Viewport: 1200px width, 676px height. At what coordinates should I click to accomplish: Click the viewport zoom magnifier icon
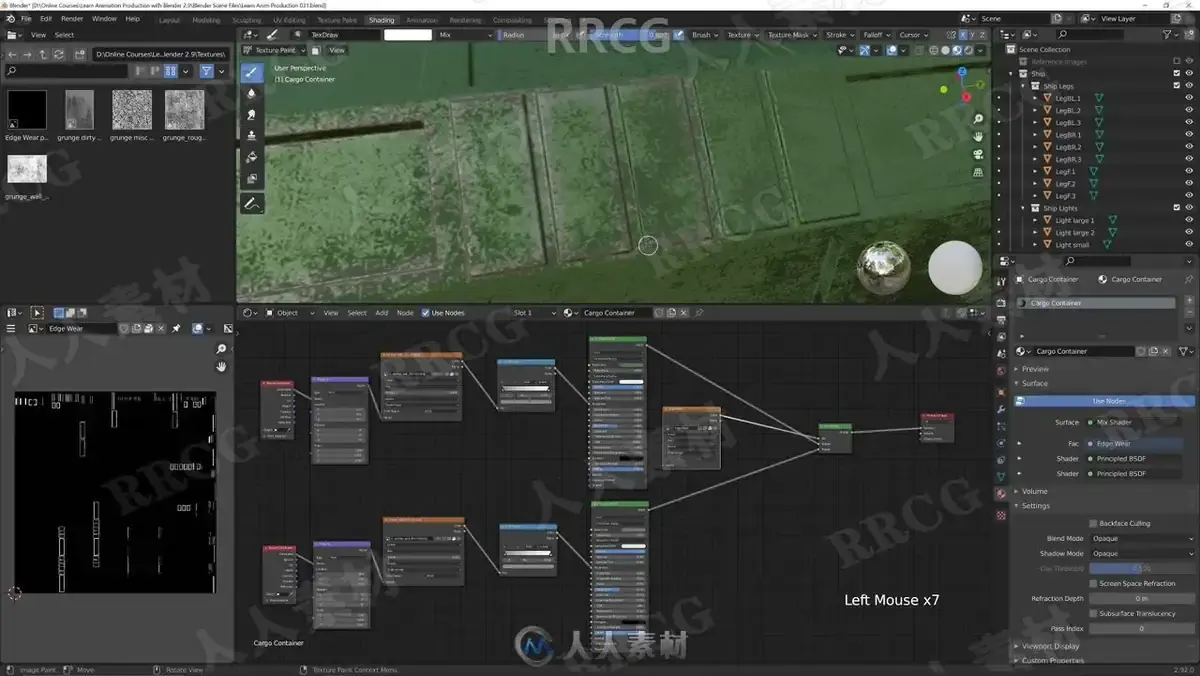(978, 119)
